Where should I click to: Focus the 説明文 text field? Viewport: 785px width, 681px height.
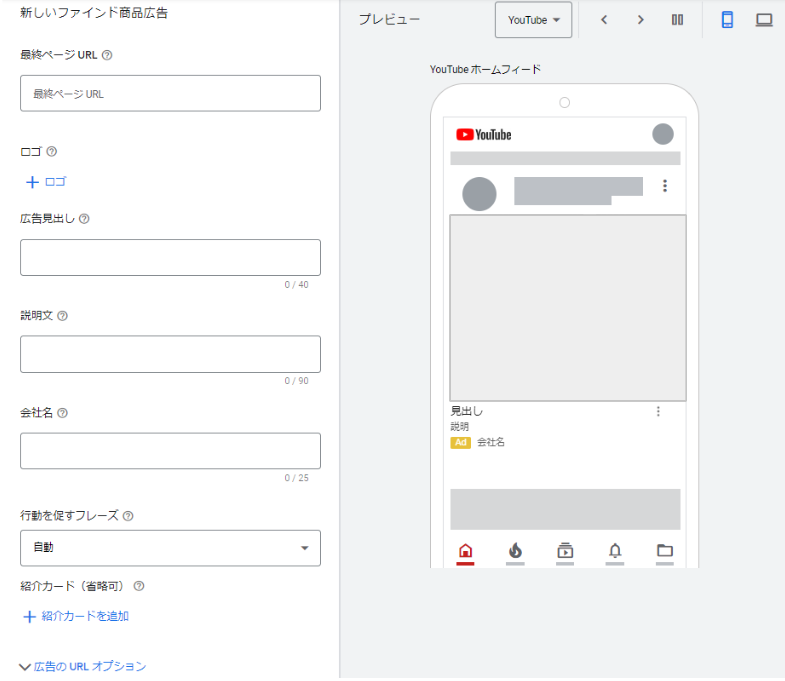(170, 354)
